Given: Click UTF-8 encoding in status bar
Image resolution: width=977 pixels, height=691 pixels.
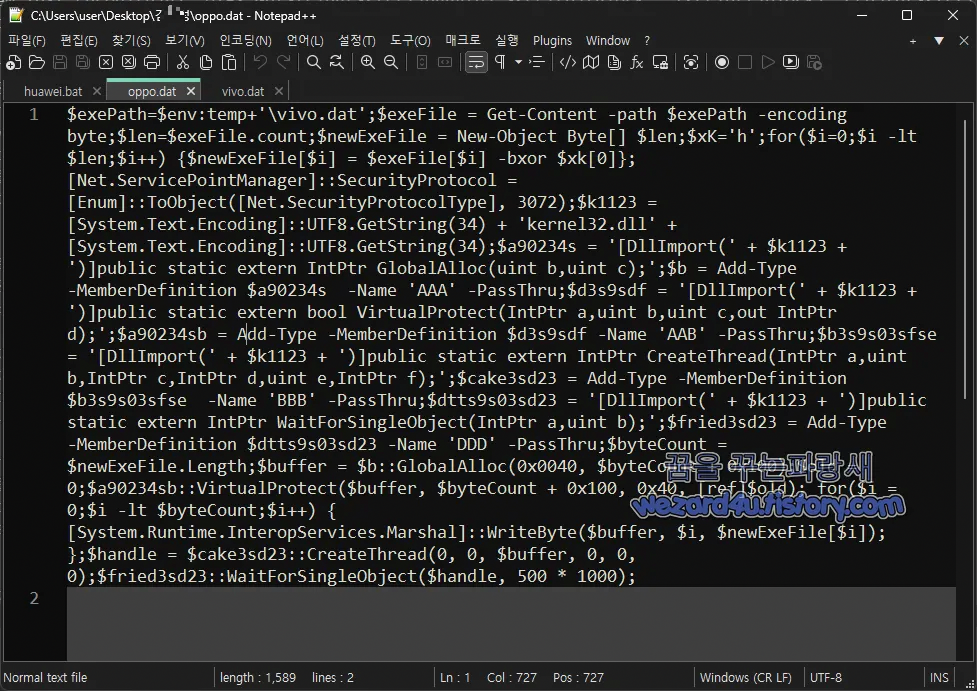Looking at the screenshot, I should (x=826, y=678).
